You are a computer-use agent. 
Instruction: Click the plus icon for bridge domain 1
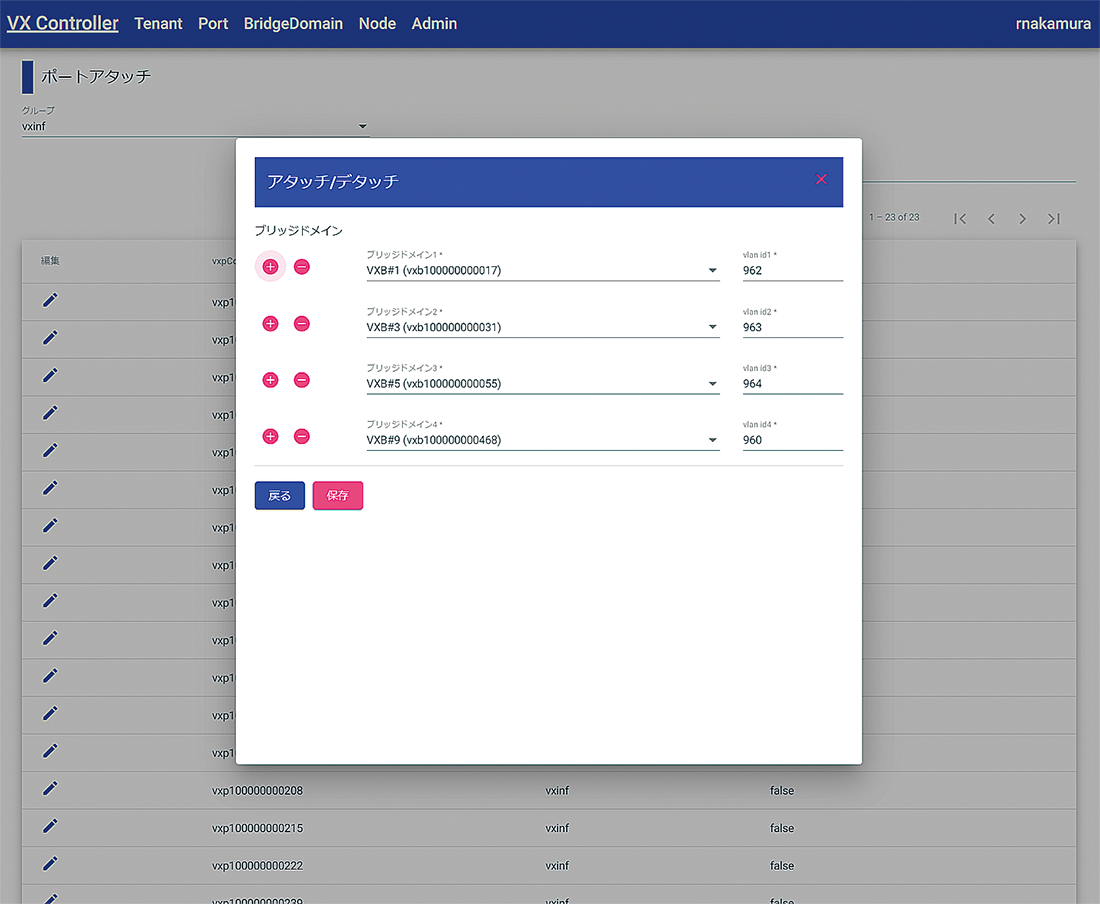[x=270, y=267]
